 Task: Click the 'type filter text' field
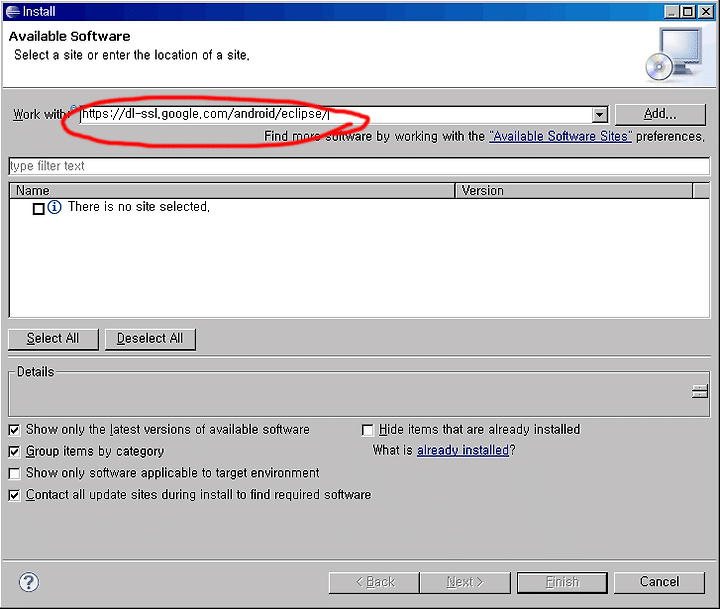coord(359,166)
